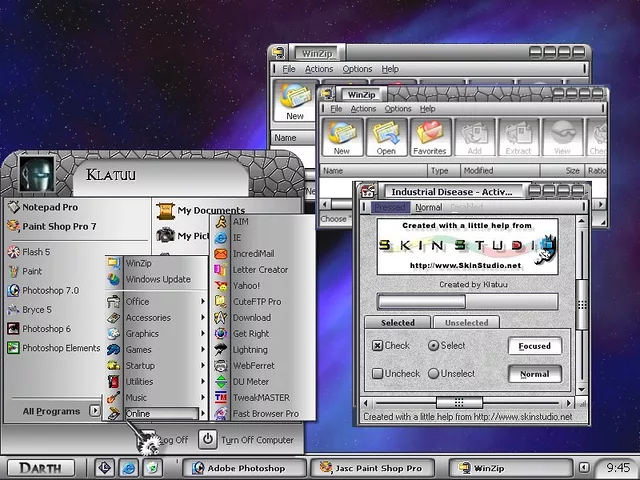640x480 pixels.
Task: Click the Turn Off Computer power icon
Action: 207,439
